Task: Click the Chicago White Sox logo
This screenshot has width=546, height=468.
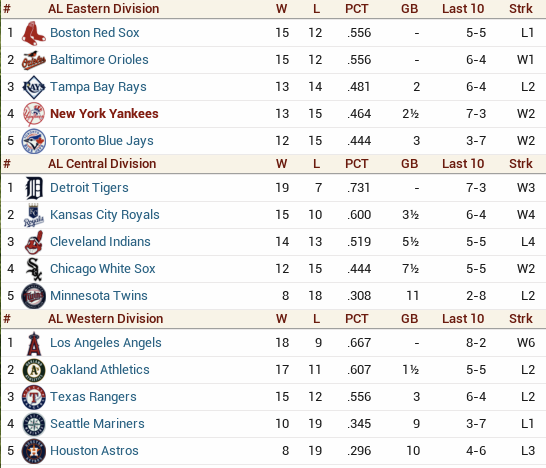Action: pyautogui.click(x=34, y=269)
